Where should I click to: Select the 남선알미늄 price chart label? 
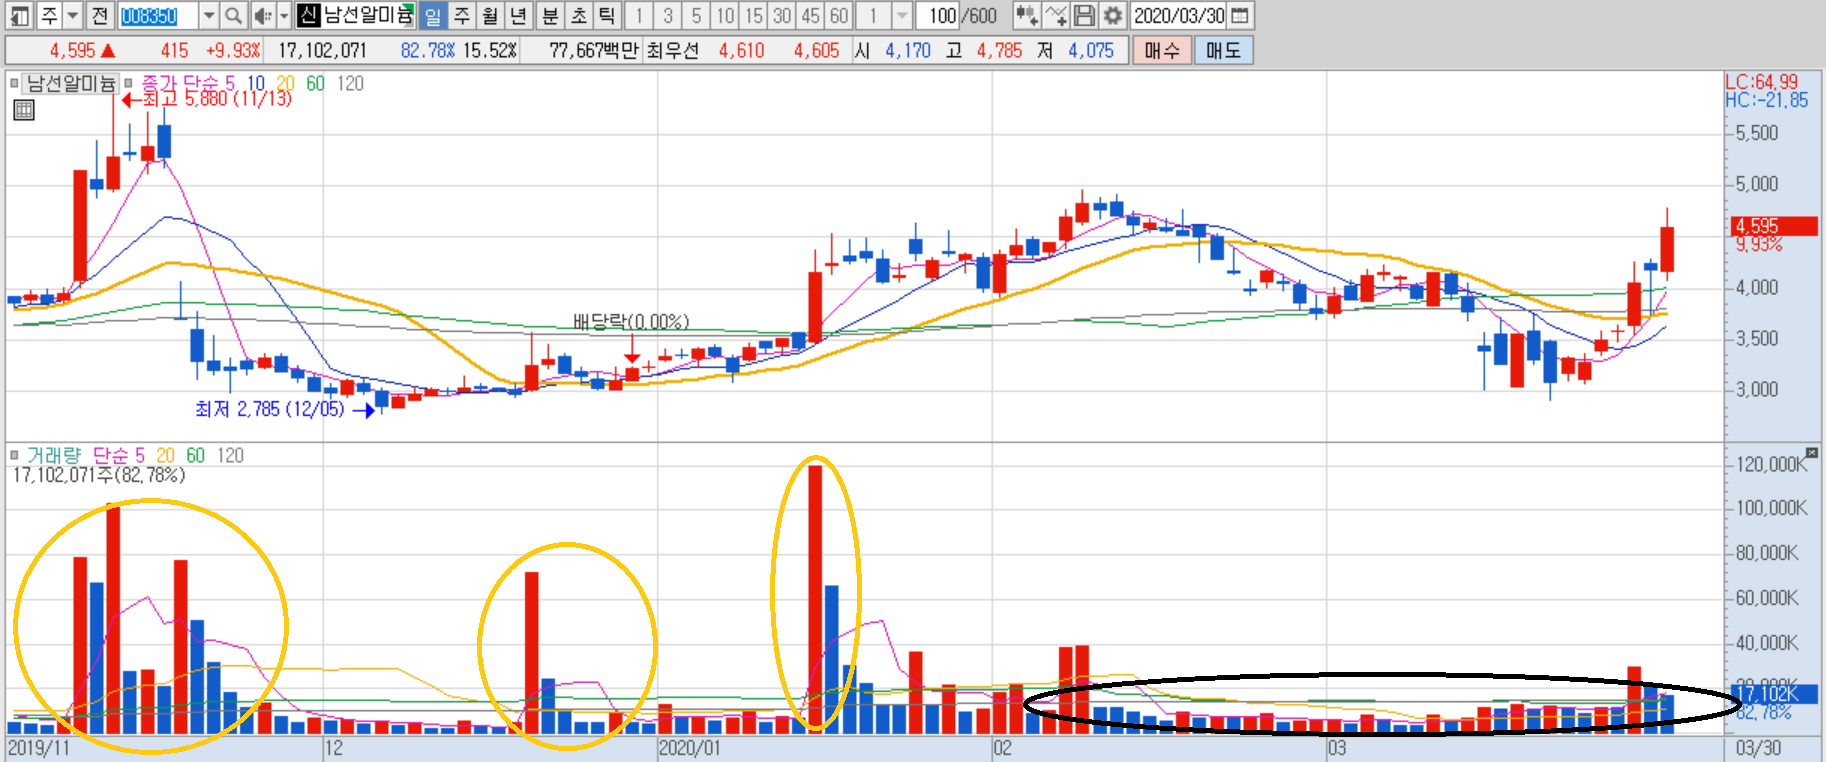point(70,83)
